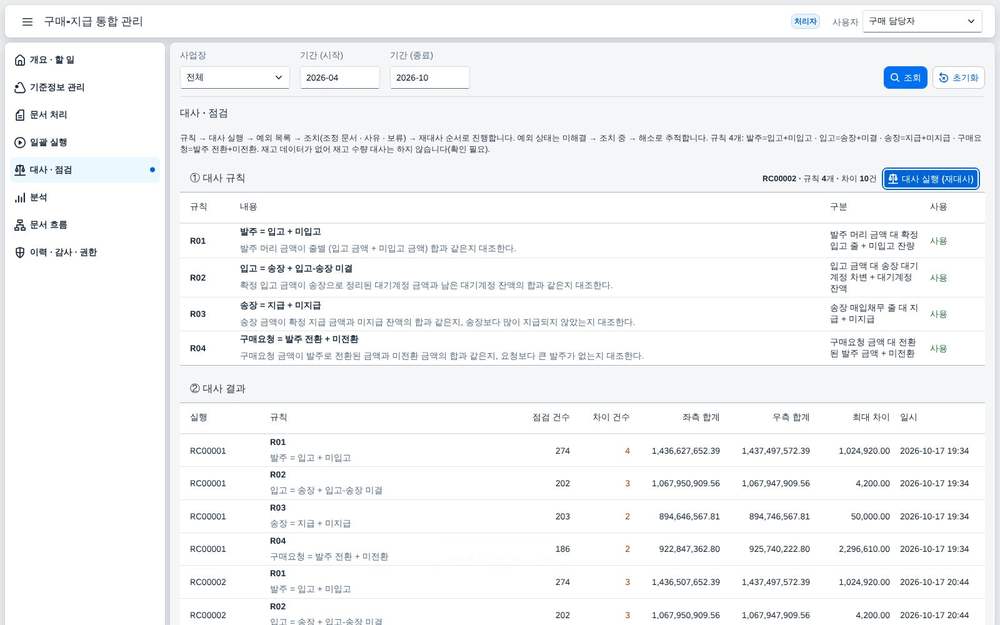
Task: Click the document icon for 문서 처리
Action: pos(20,115)
